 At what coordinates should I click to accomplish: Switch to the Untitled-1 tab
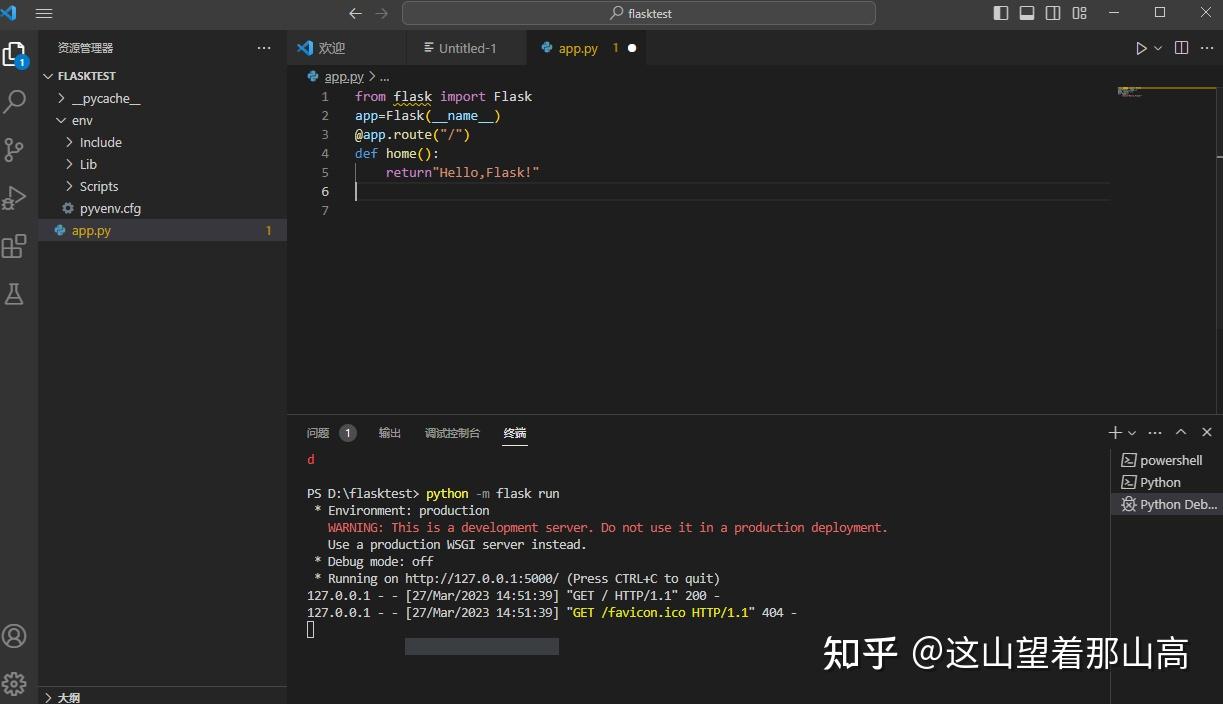coord(466,47)
